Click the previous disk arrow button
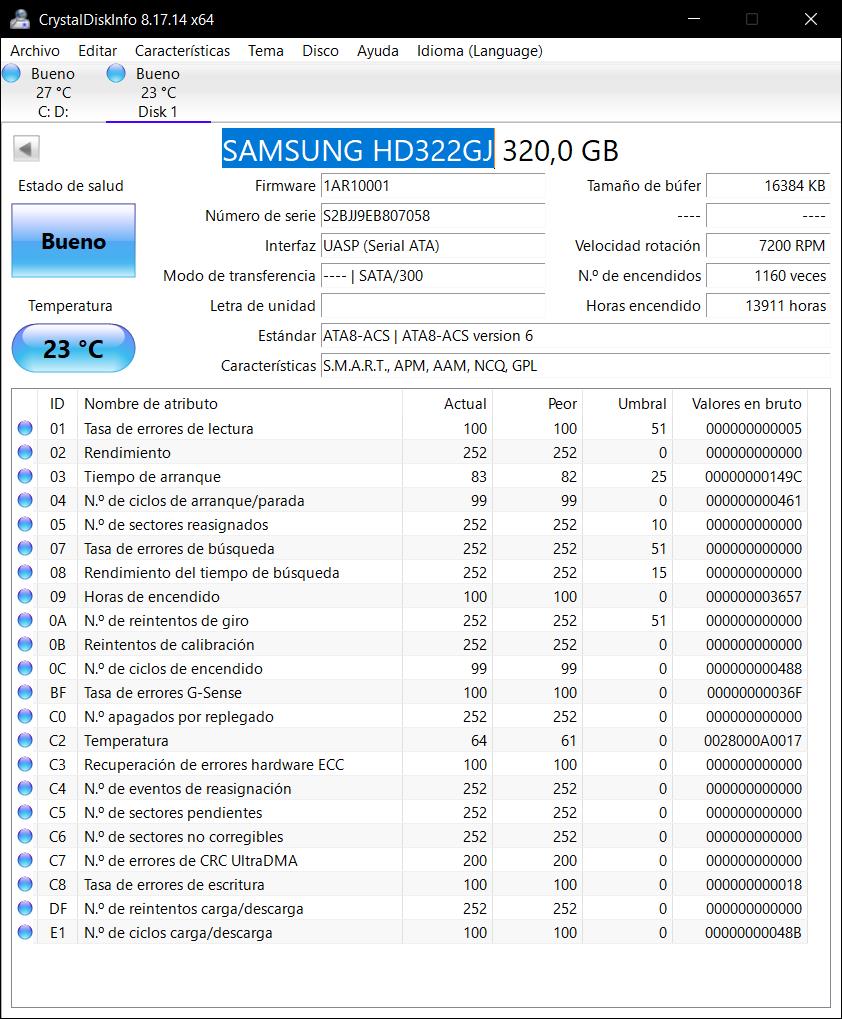The image size is (842, 1019). 26,149
